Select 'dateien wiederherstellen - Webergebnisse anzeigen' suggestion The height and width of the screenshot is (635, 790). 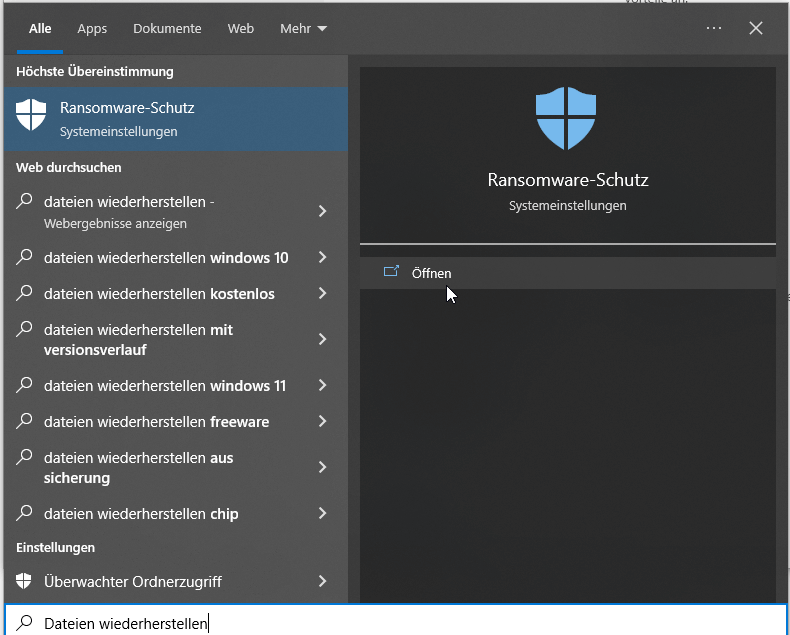176,211
